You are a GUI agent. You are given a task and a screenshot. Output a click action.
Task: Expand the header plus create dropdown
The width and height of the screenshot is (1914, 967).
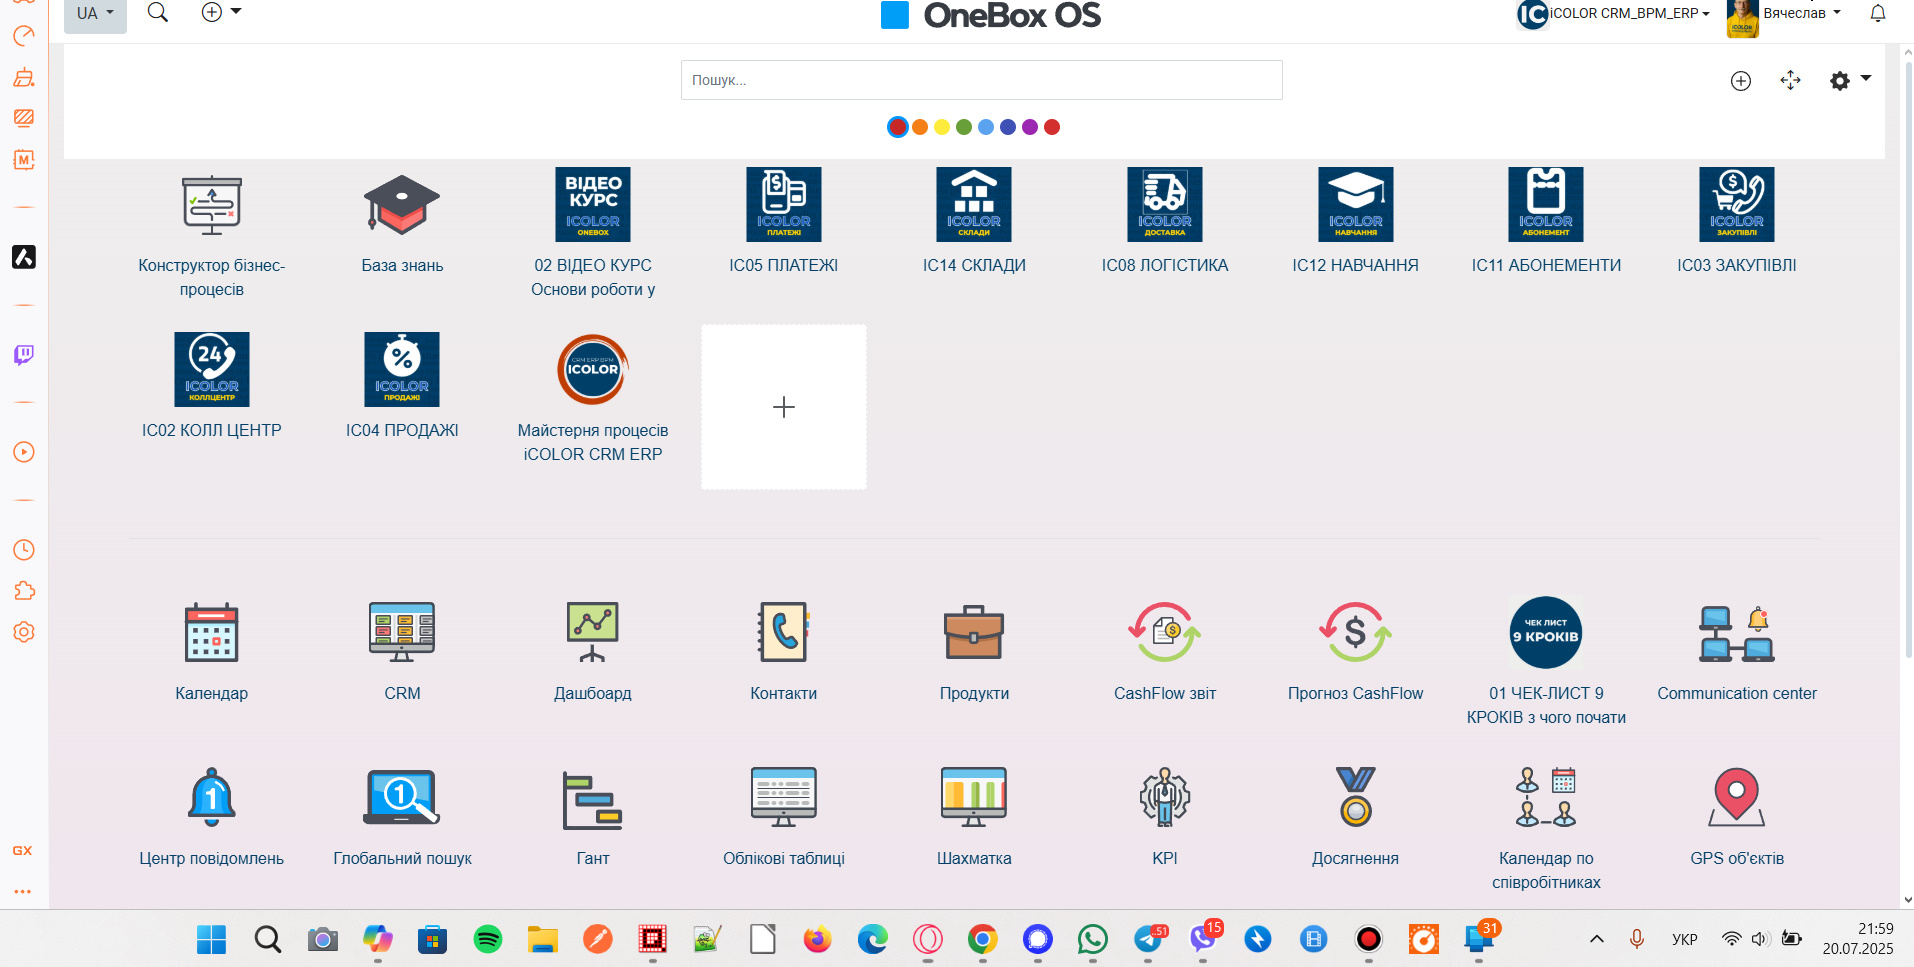[x=222, y=12]
